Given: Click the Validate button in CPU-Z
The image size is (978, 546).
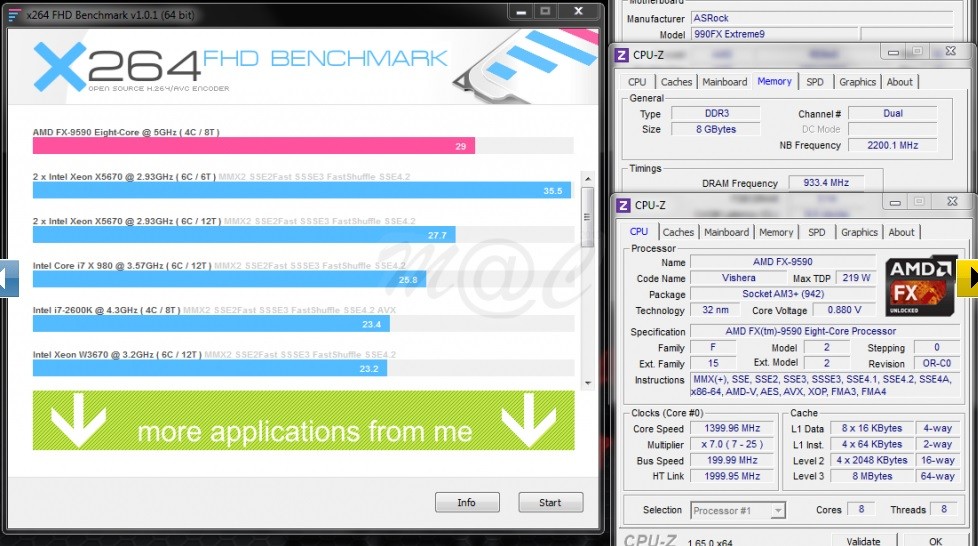Looking at the screenshot, I should (863, 541).
